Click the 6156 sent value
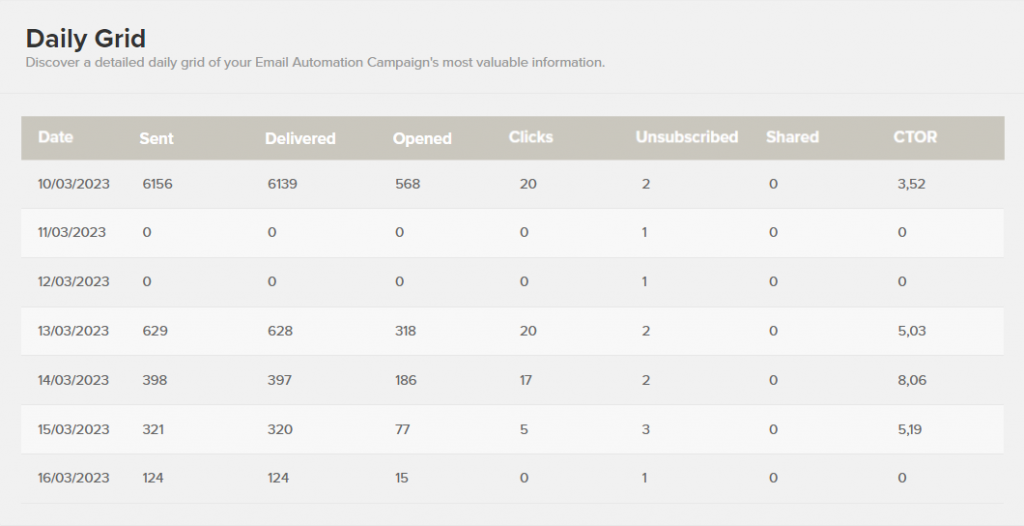The width and height of the screenshot is (1024, 526). point(157,184)
